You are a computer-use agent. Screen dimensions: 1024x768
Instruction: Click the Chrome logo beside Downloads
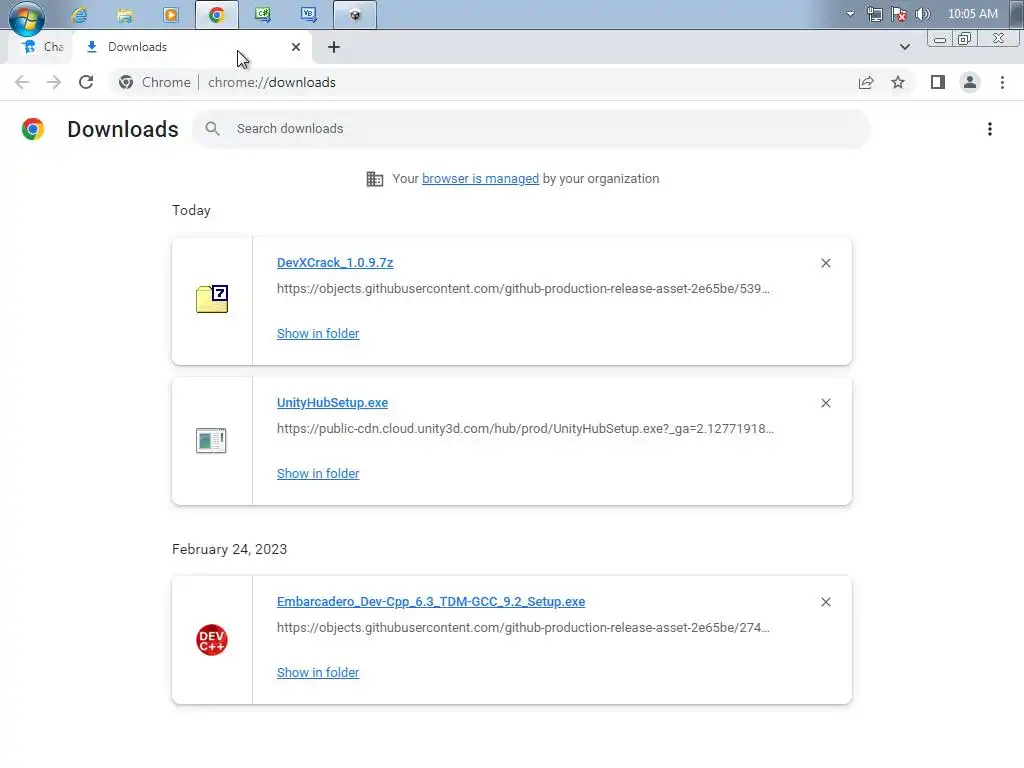coord(33,129)
